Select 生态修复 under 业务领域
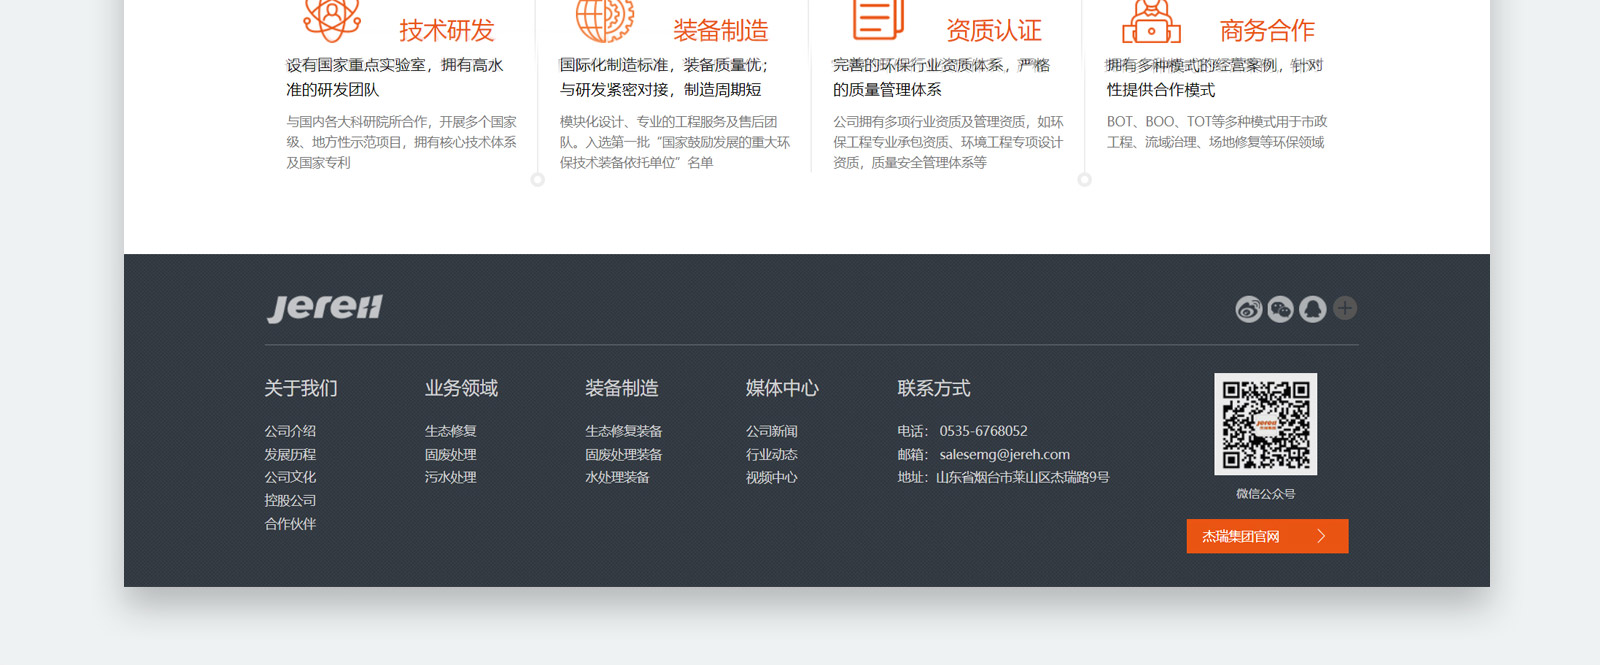The width and height of the screenshot is (1600, 665). [450, 431]
